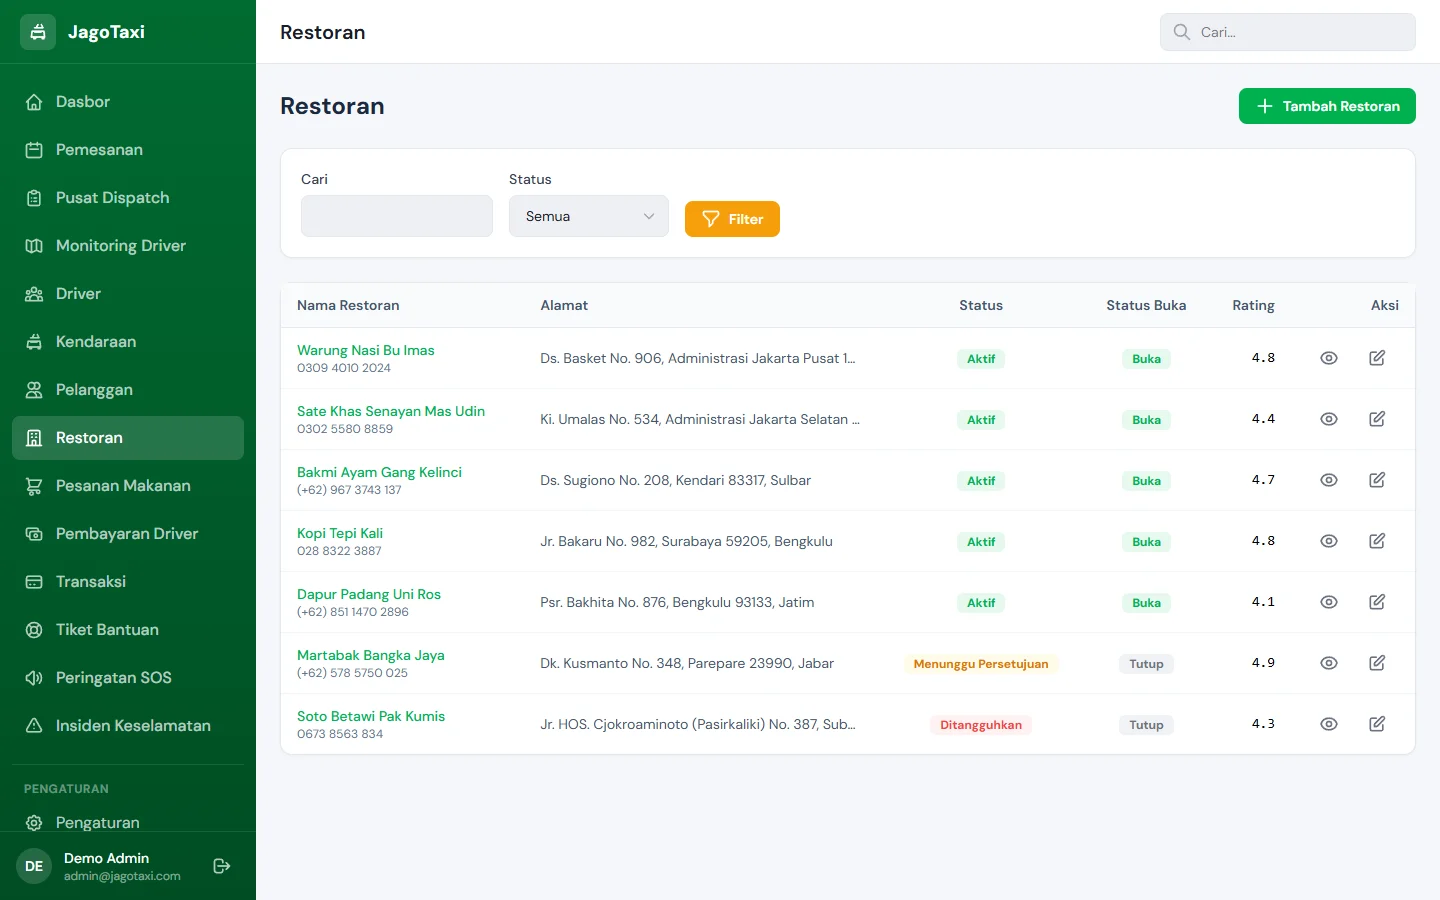1440x900 pixels.
Task: Edit Sate Khas Senayan Mas Udin
Action: click(x=1377, y=419)
